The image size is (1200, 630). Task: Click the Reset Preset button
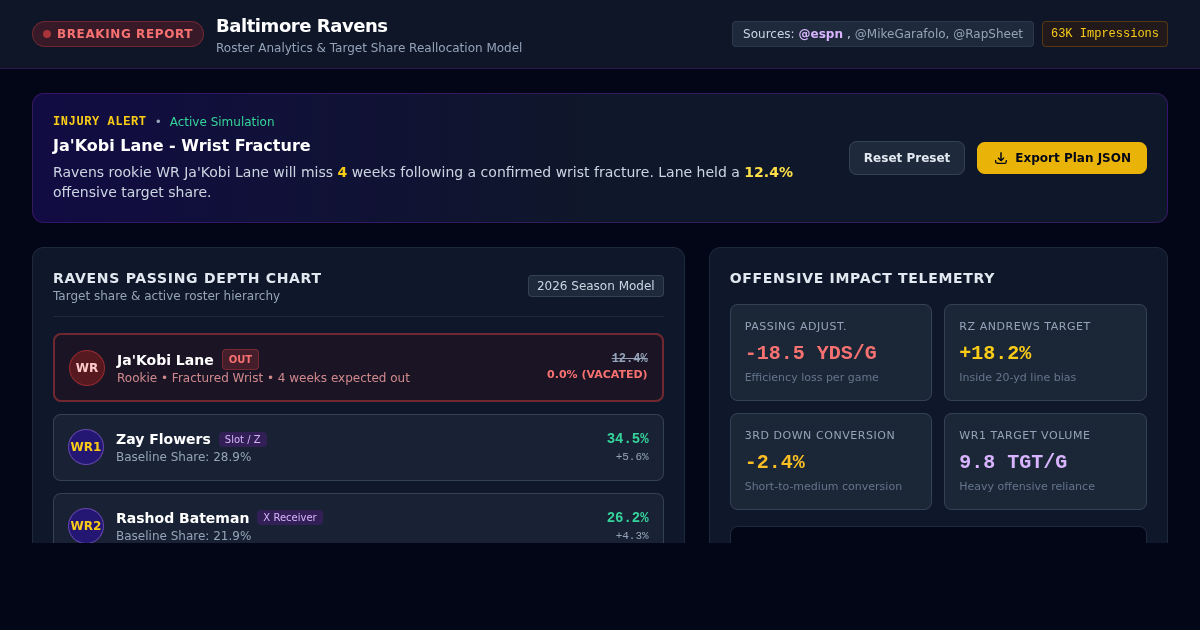tap(907, 158)
